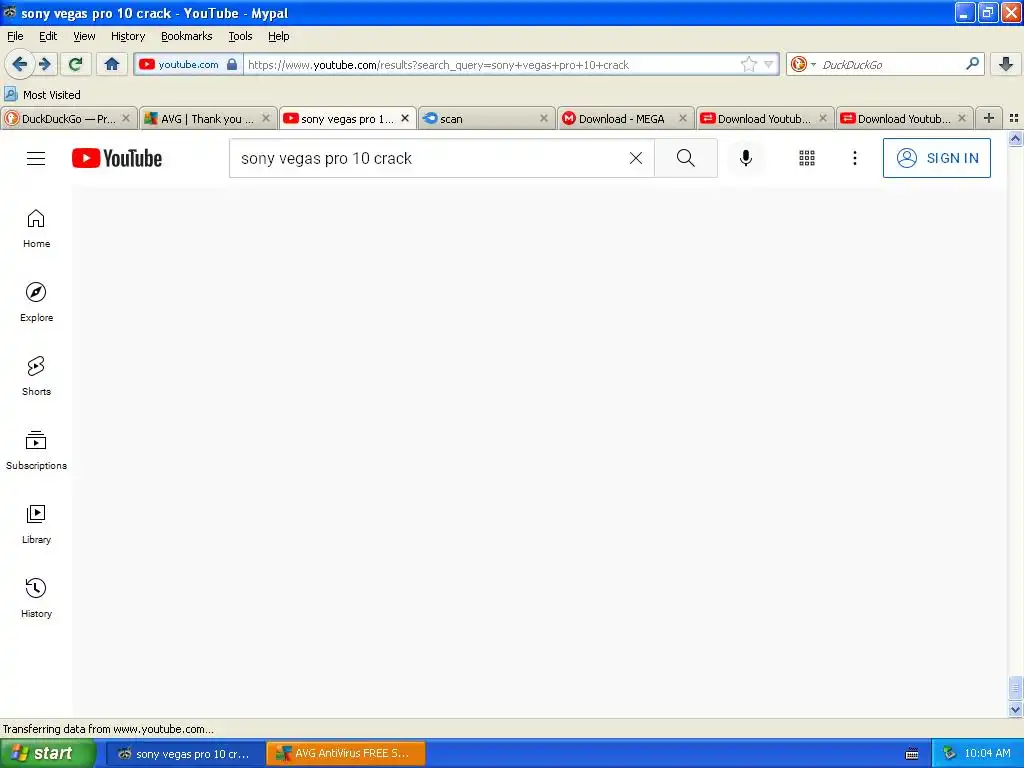Click the SIGN IN button
Viewport: 1024px width, 768px height.
point(936,158)
